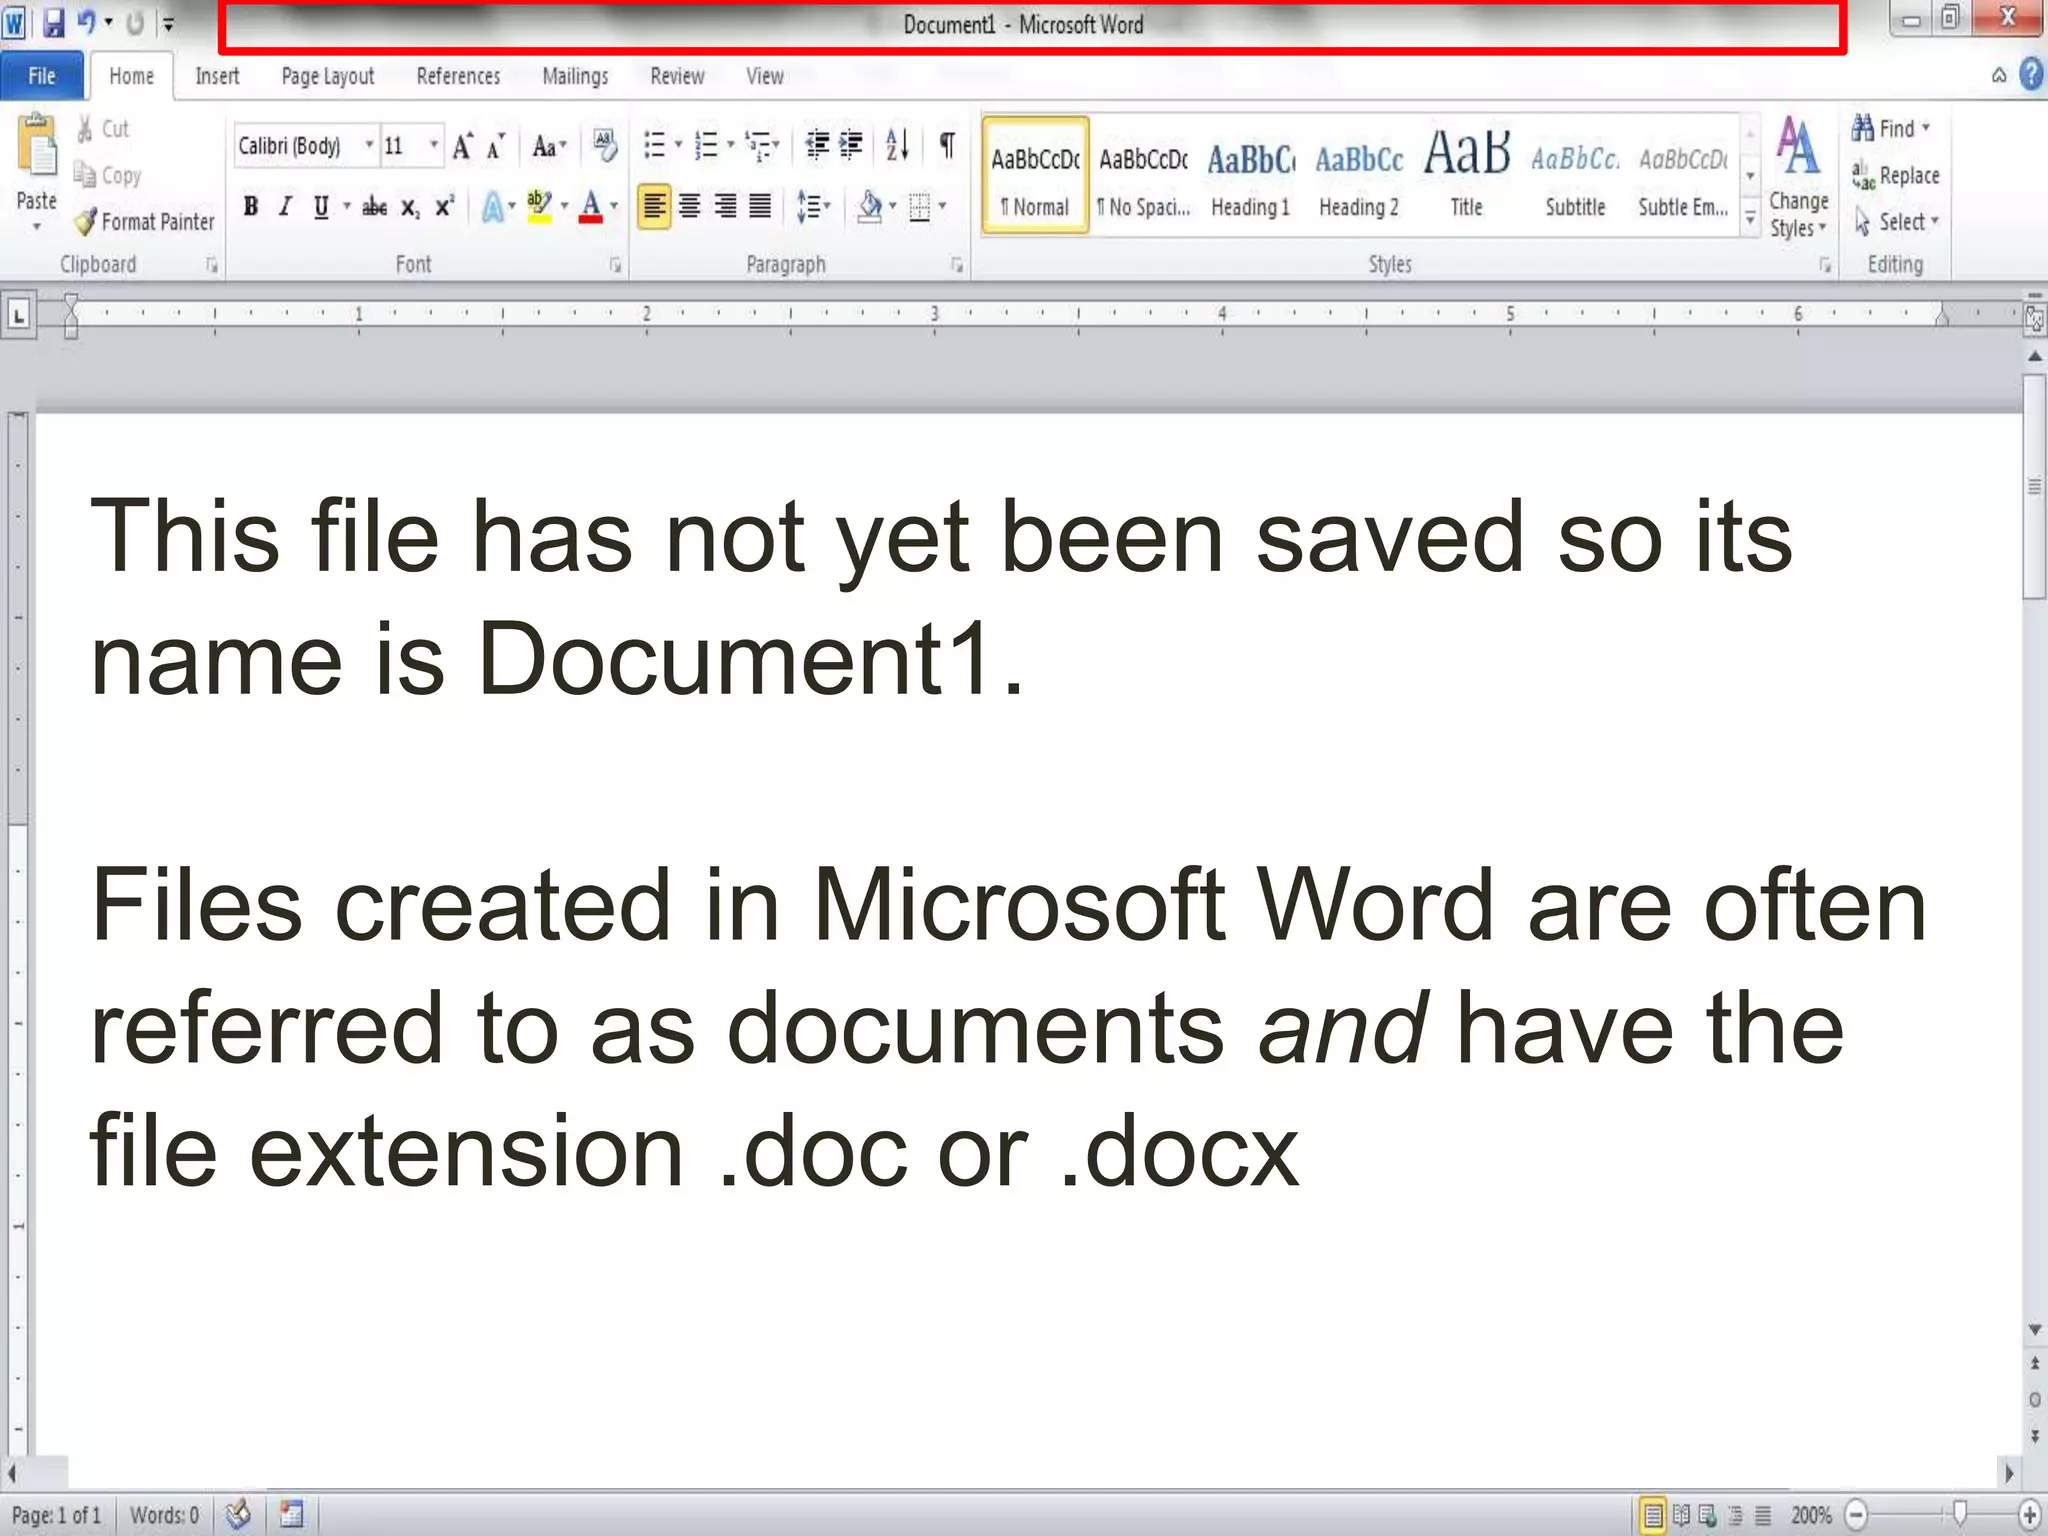Toggle Underline formatting

coord(321,207)
